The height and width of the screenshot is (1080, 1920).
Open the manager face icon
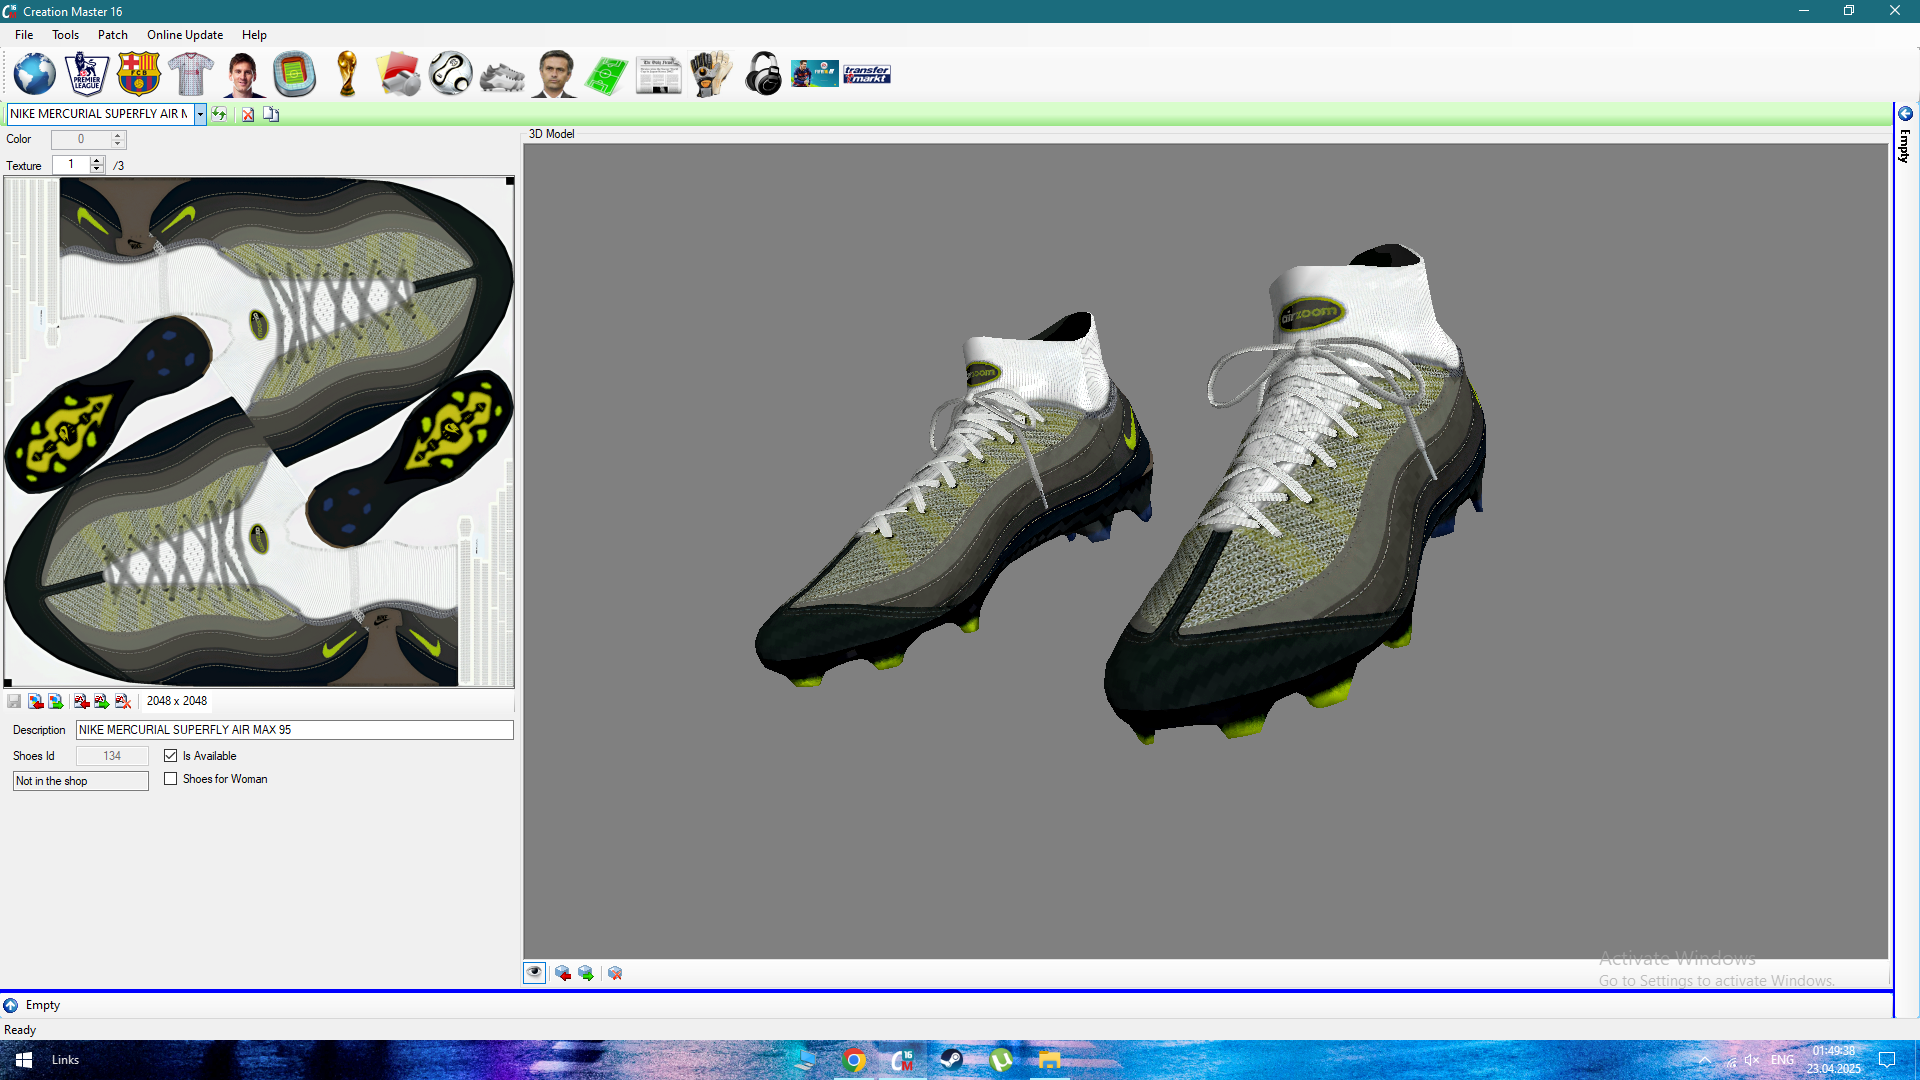(555, 74)
